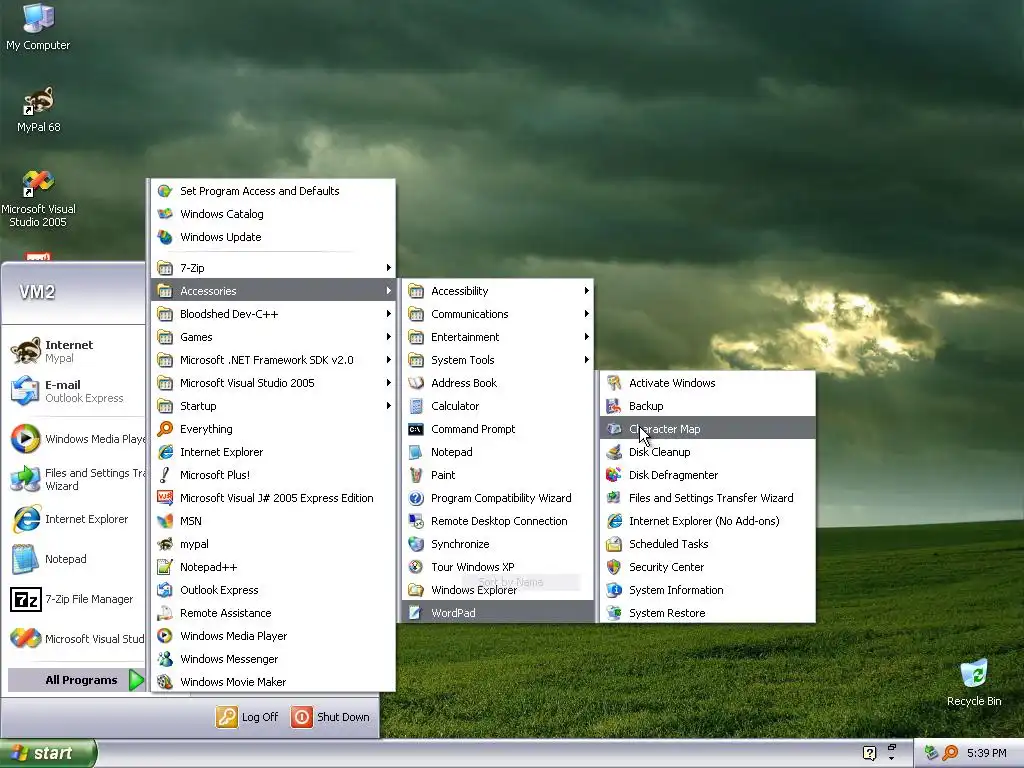Open Set Program Access and Defaults
This screenshot has height=768, width=1024.
[273, 191]
